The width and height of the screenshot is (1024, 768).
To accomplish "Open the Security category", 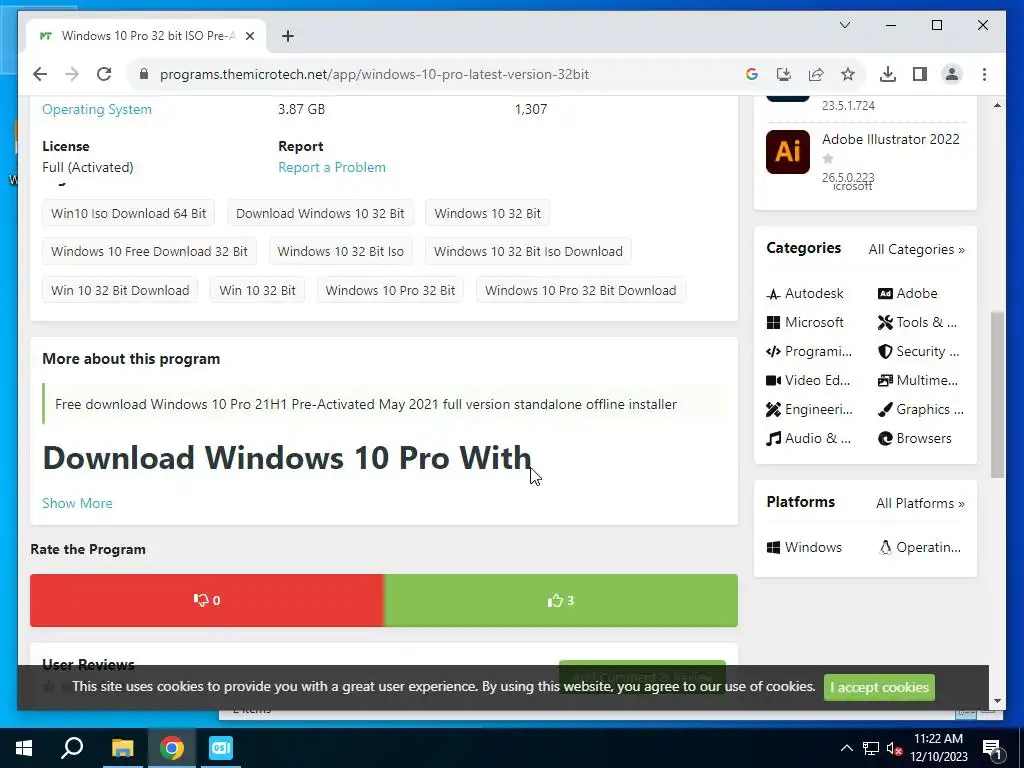I will 919,351.
